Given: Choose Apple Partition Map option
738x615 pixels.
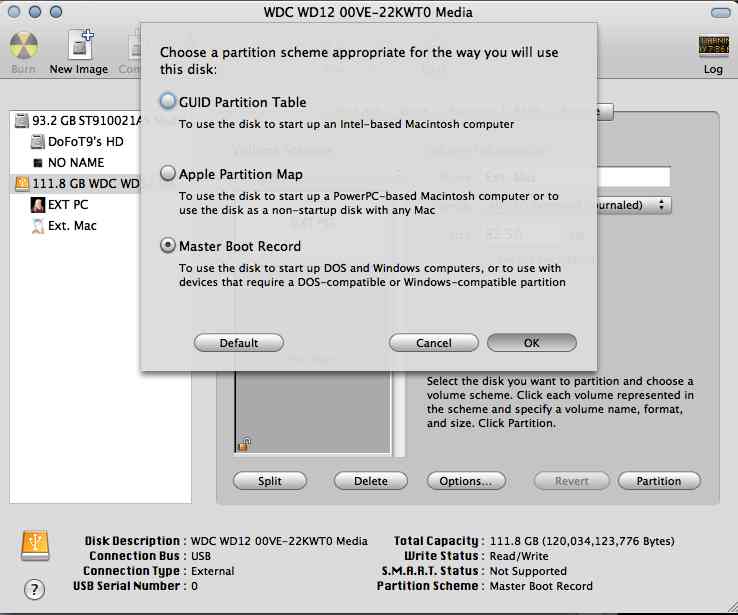Looking at the screenshot, I should click(x=168, y=174).
